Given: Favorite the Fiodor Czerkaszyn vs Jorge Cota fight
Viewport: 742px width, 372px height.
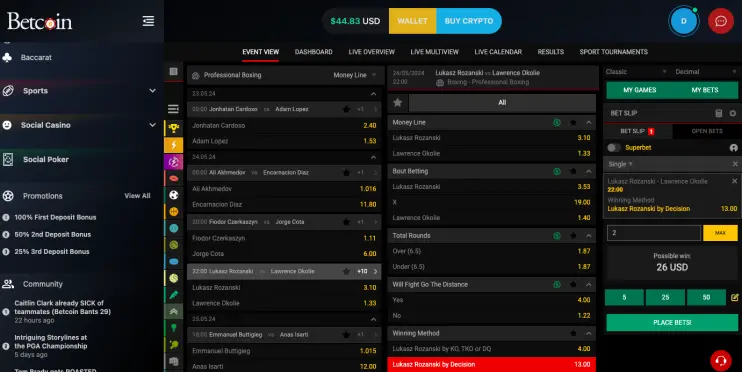Looking at the screenshot, I should pos(346,222).
